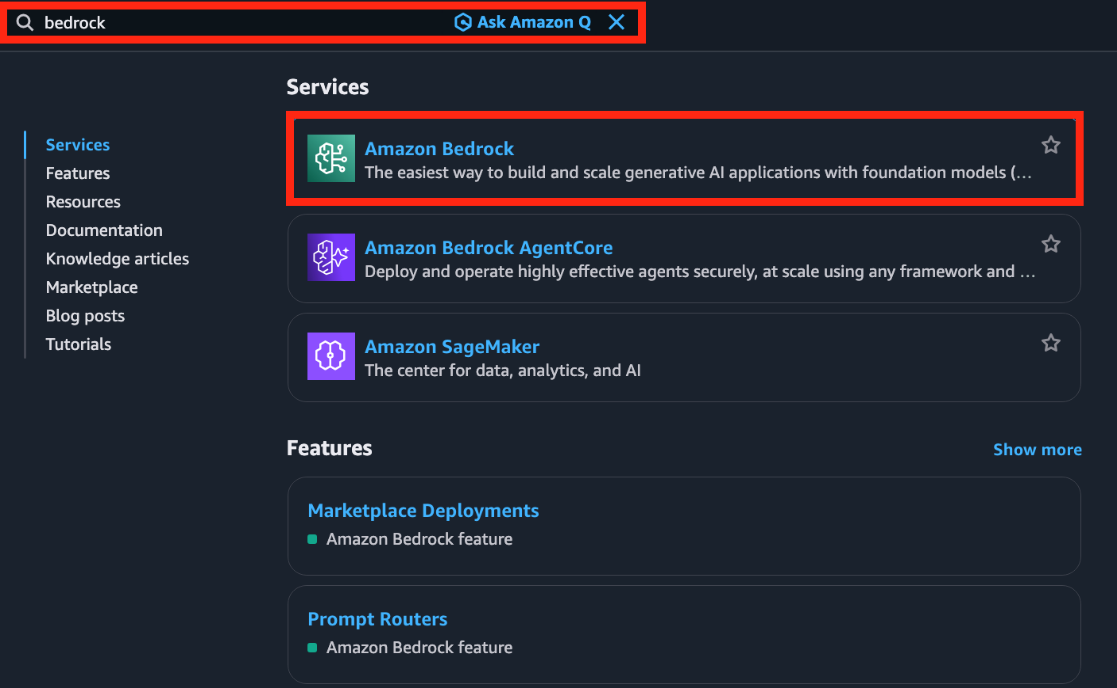This screenshot has width=1117, height=688.
Task: Favorite Amazon Bedrock AgentCore with the star
Action: pos(1051,244)
